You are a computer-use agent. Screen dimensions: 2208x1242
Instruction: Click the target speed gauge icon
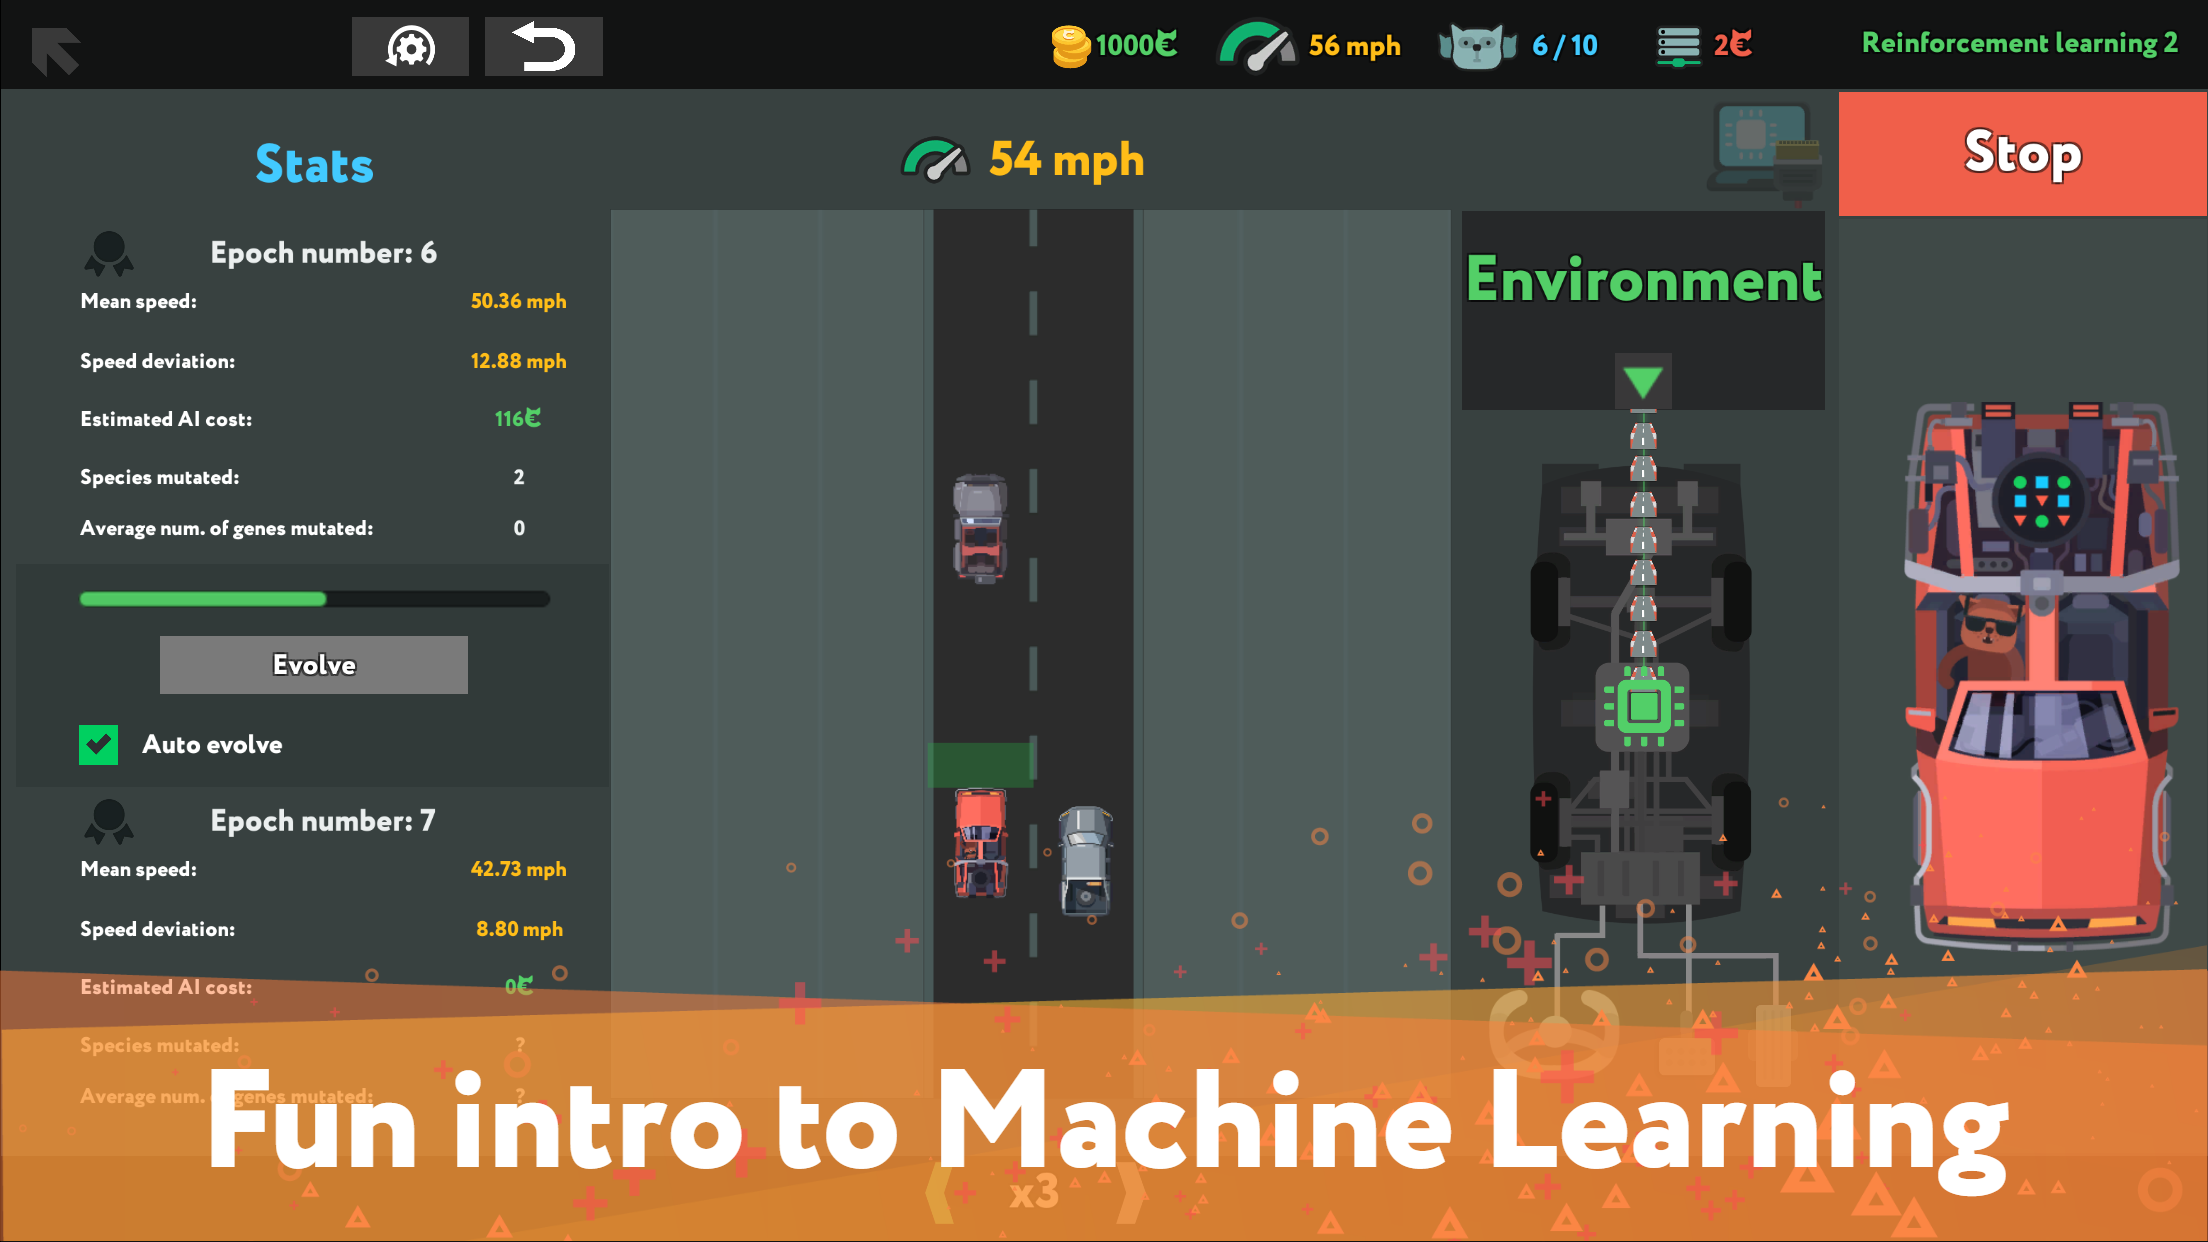click(1257, 46)
